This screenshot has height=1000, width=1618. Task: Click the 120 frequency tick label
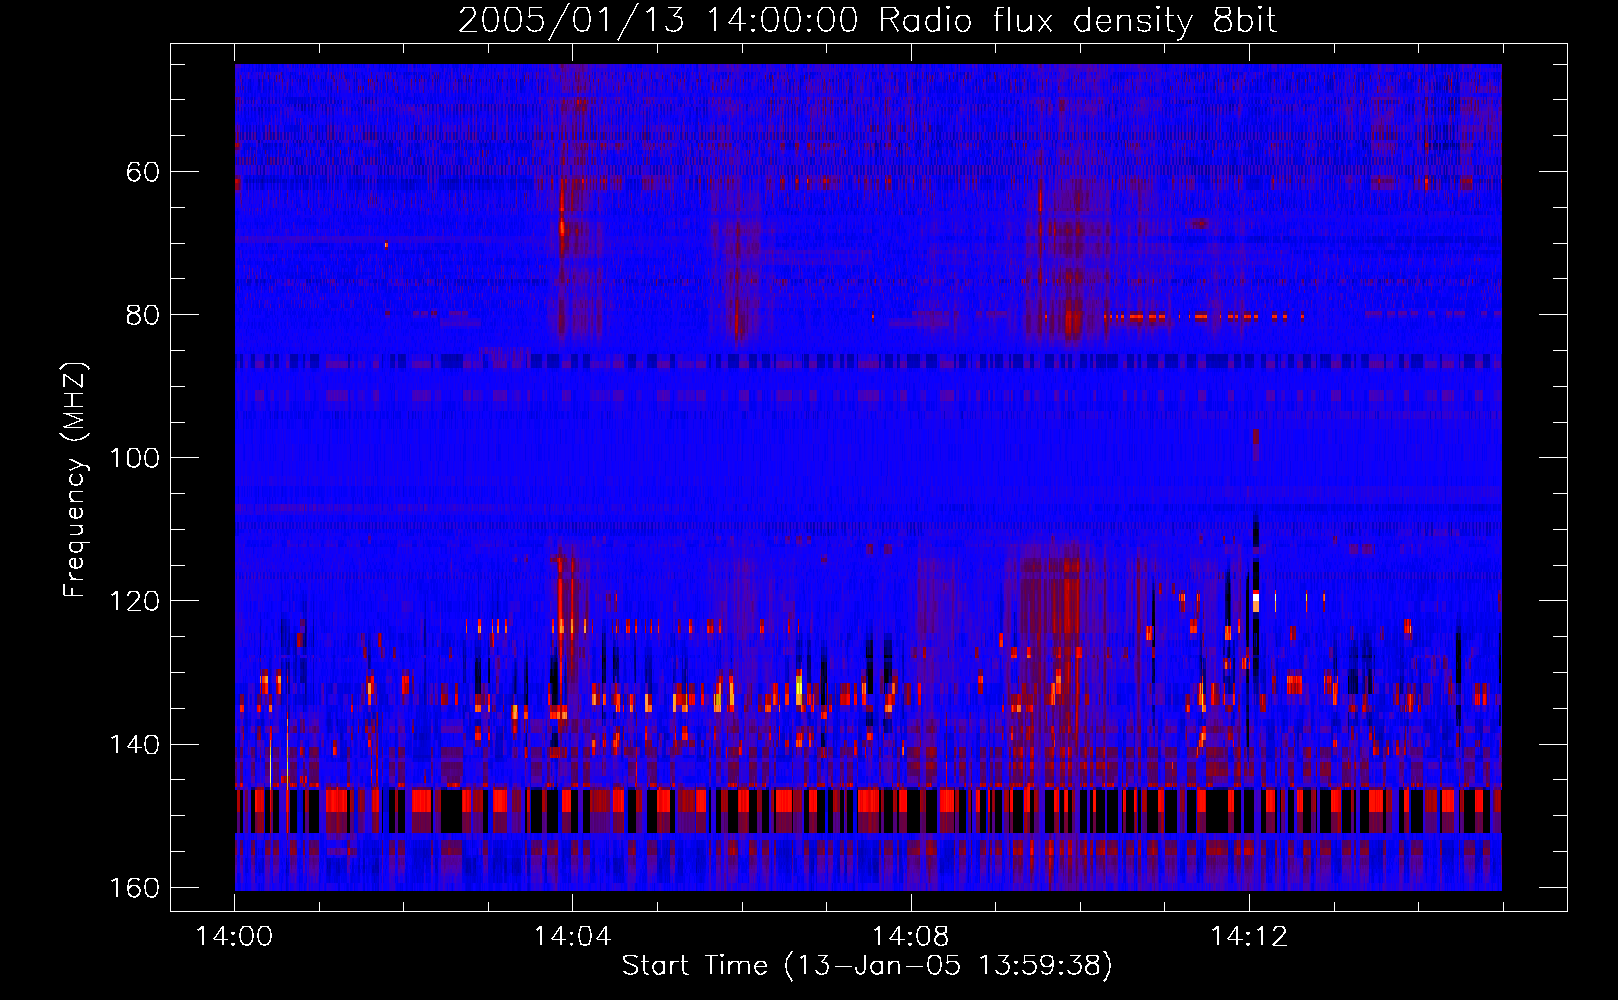click(x=134, y=601)
